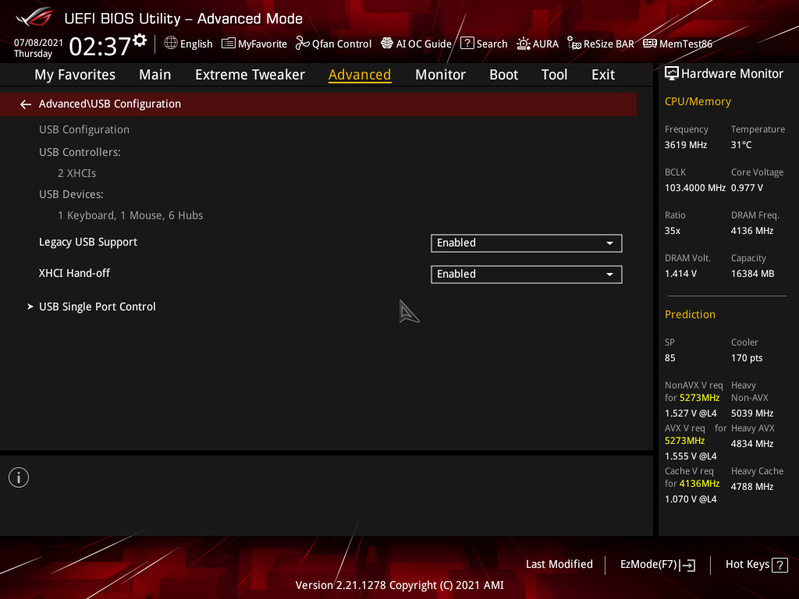Open Extreme Tweaker tab
This screenshot has width=799, height=599.
[250, 75]
